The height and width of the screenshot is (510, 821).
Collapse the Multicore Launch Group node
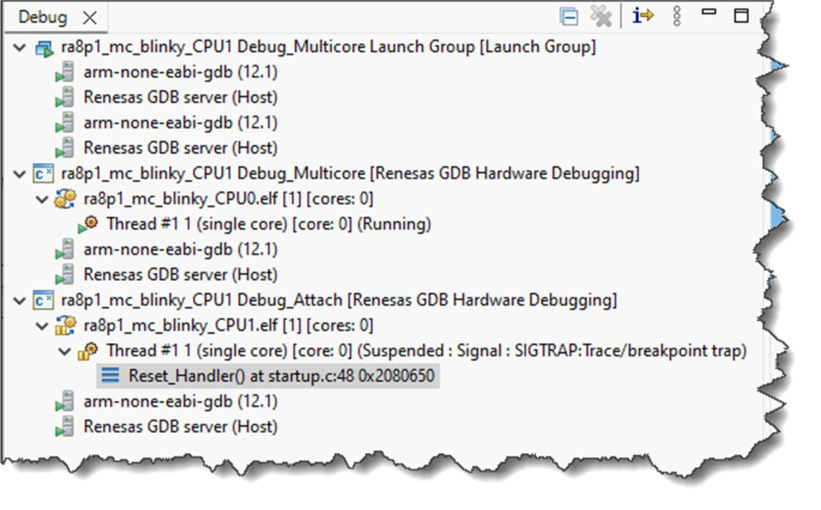tap(20, 48)
